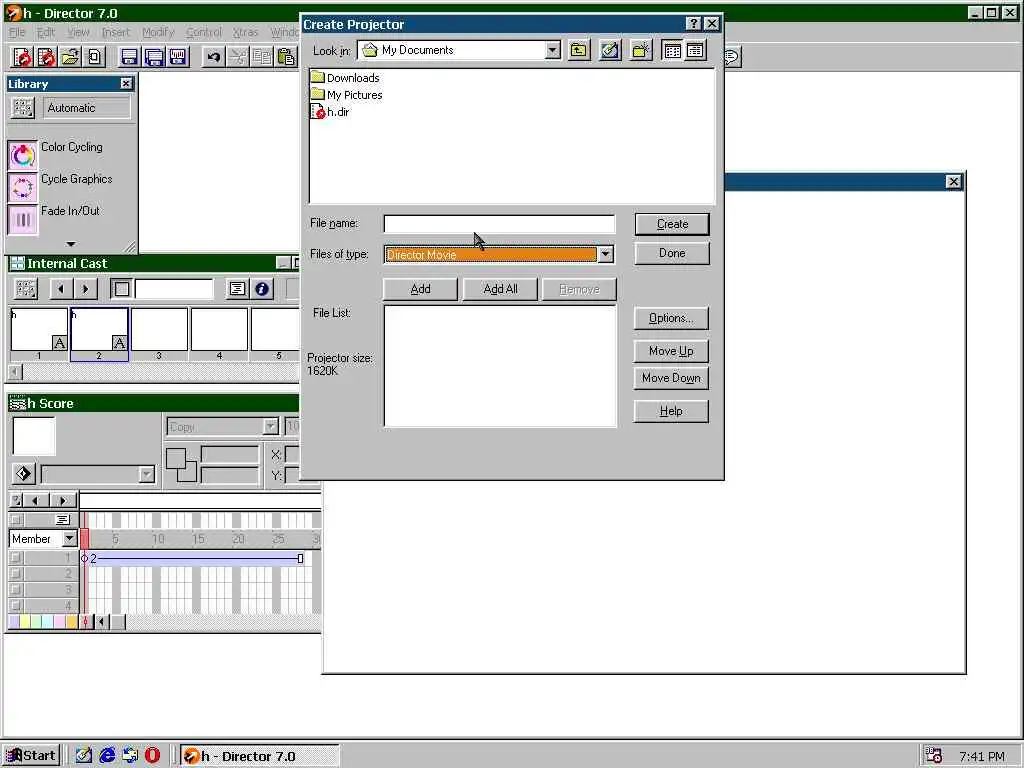Viewport: 1024px width, 768px height.
Task: Select the Cycle Graphics behavior icon
Action: click(x=23, y=187)
